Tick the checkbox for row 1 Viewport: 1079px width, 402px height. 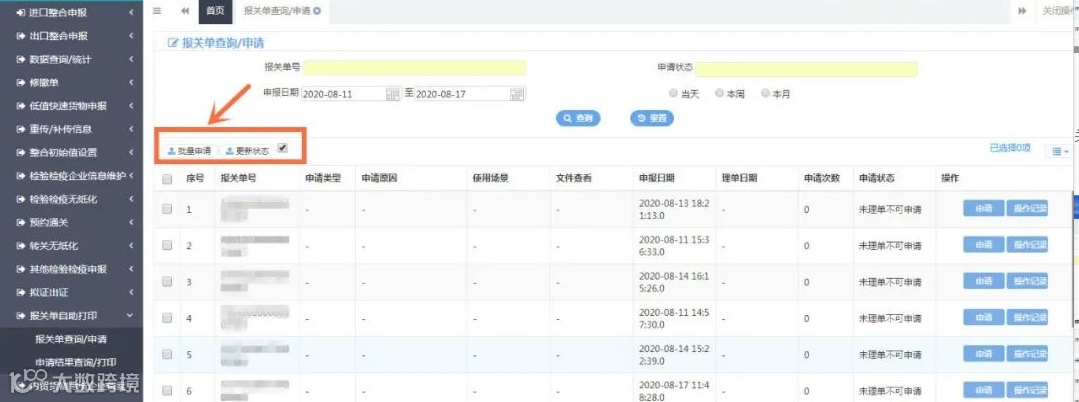point(167,209)
